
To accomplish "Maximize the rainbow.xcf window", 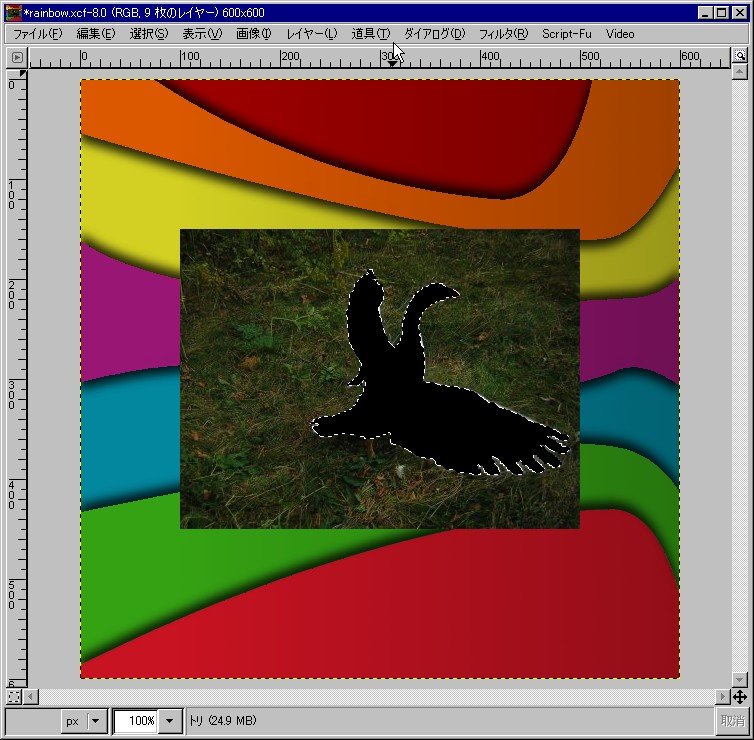I will [721, 13].
